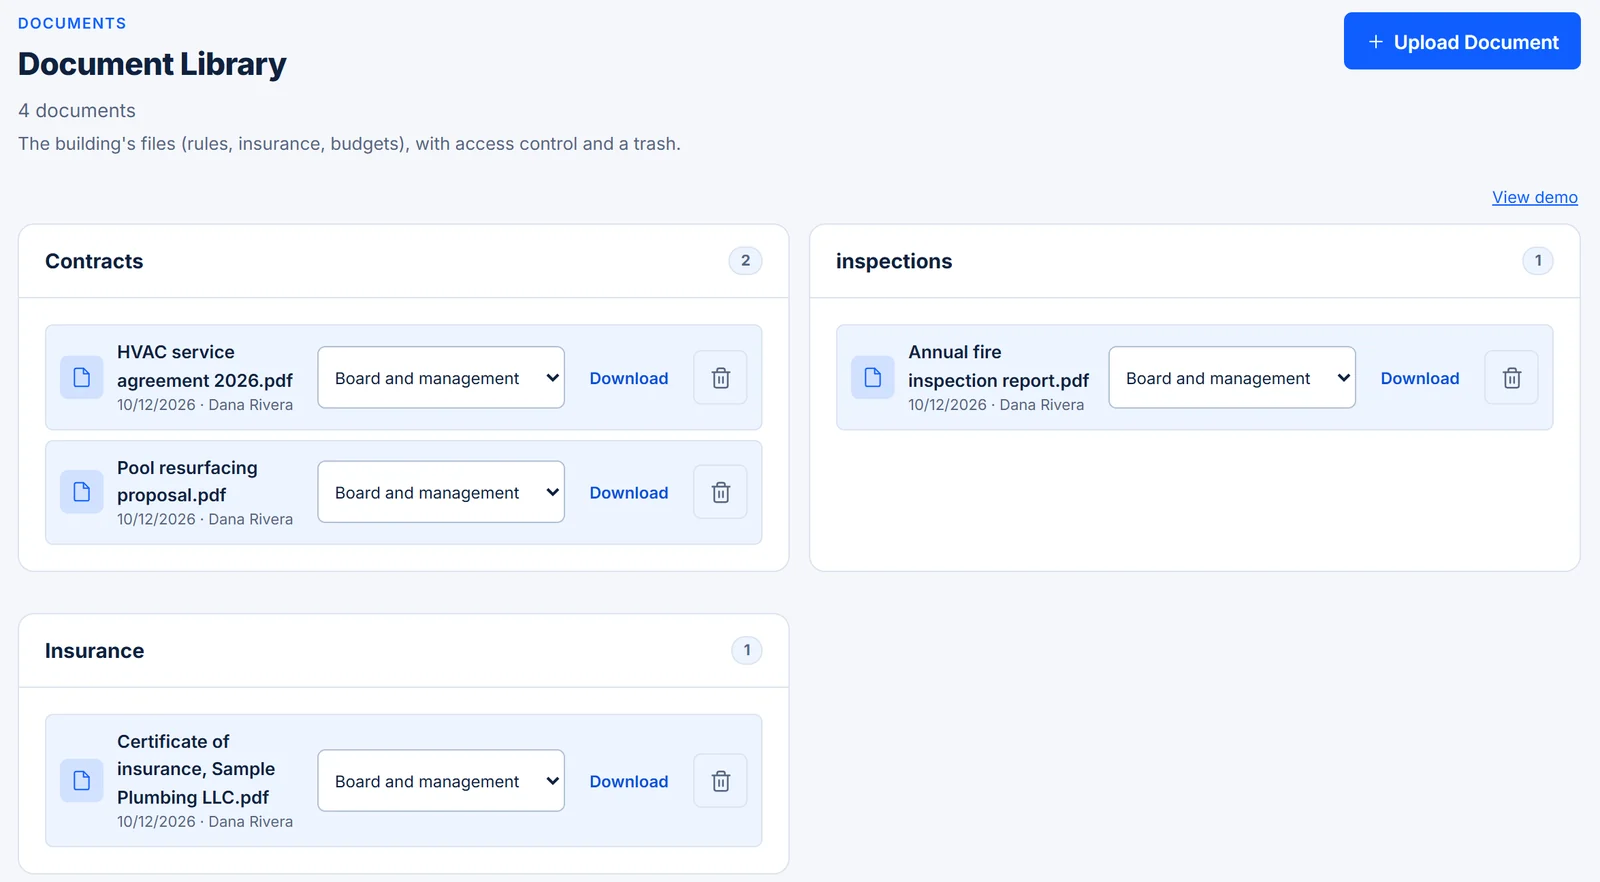Remove Certificate of insurance file with trash icon
Viewport: 1600px width, 882px height.
click(720, 781)
